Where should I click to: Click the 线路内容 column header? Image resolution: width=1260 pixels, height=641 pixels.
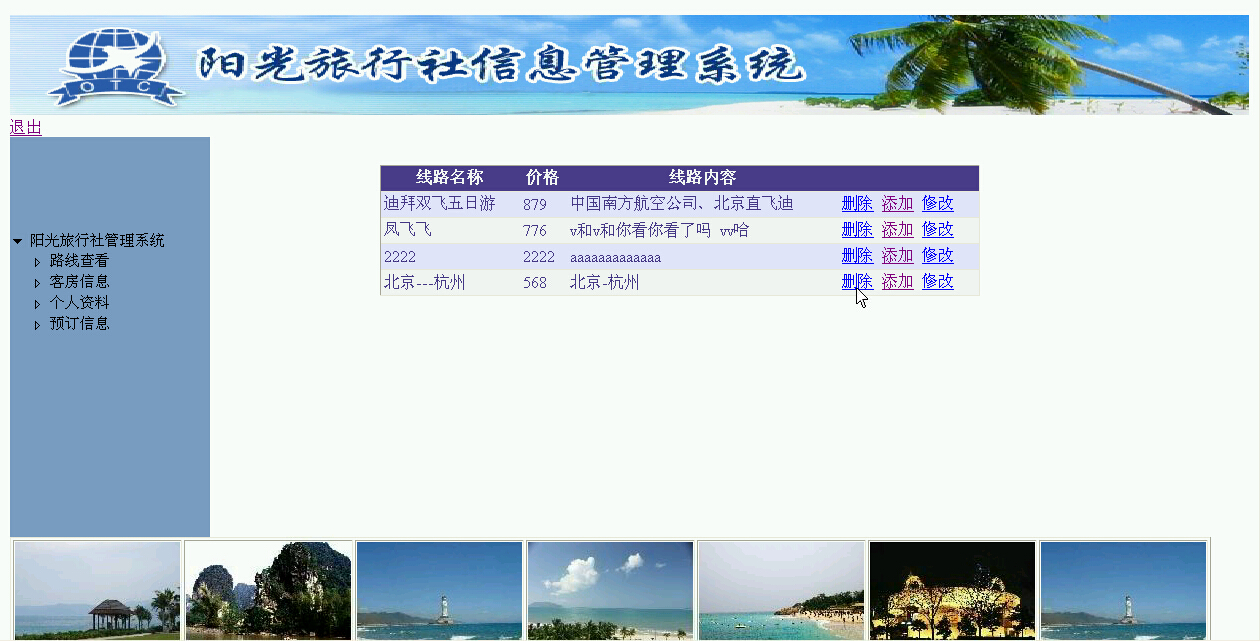(702, 178)
